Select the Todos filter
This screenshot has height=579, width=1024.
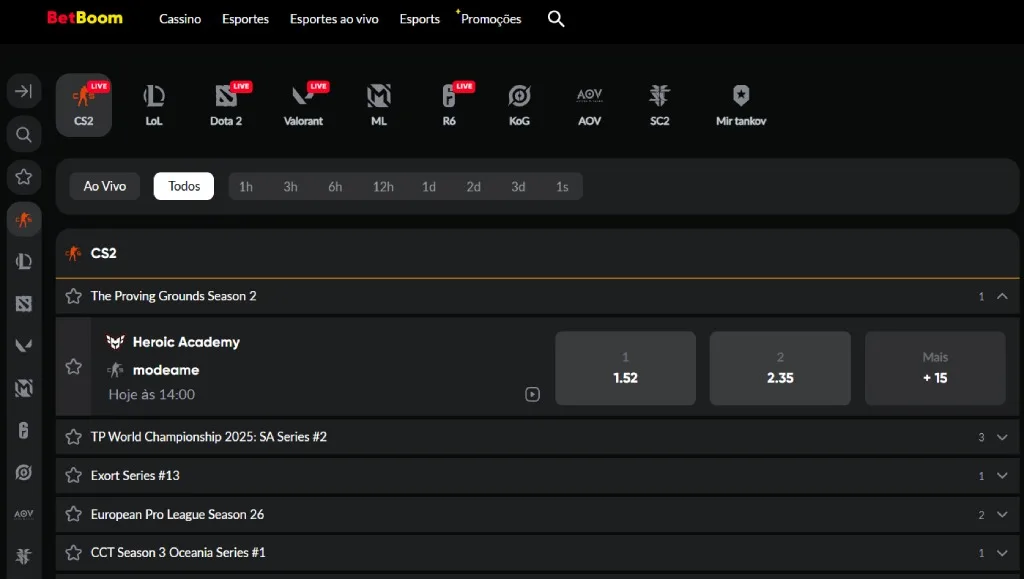pyautogui.click(x=184, y=186)
